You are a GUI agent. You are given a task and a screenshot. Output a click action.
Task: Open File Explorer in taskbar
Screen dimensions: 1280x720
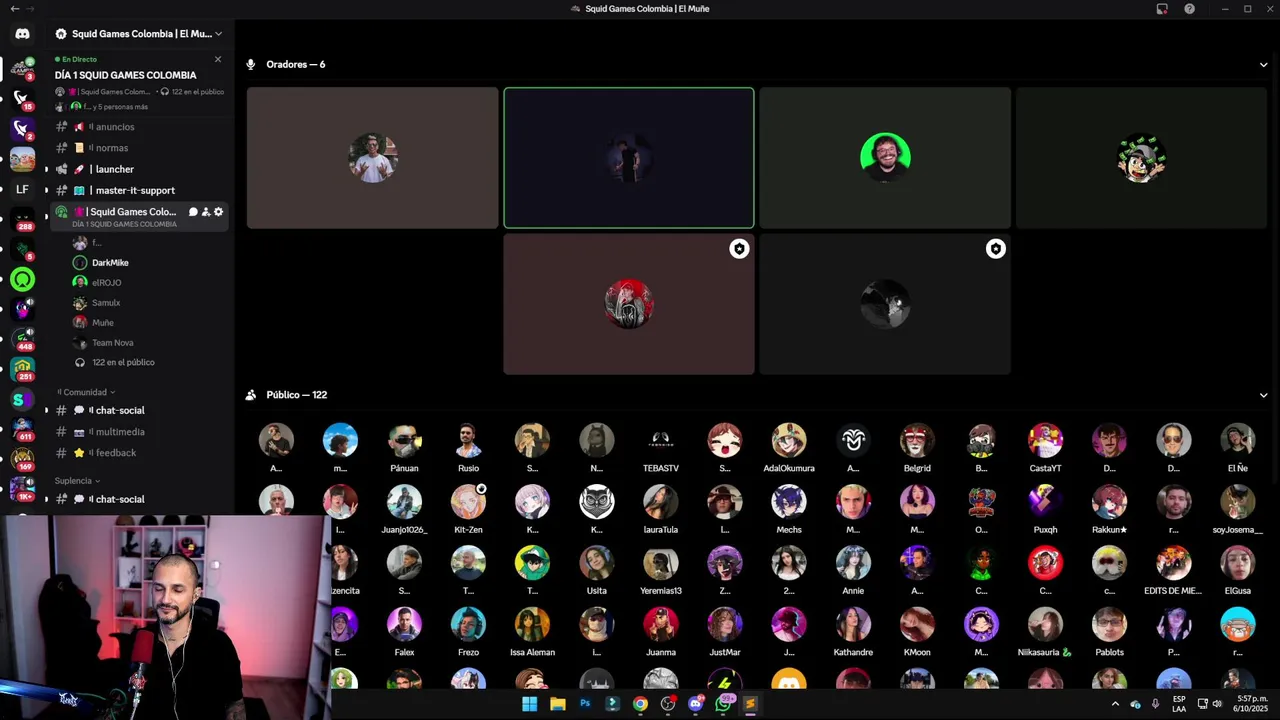pos(558,704)
